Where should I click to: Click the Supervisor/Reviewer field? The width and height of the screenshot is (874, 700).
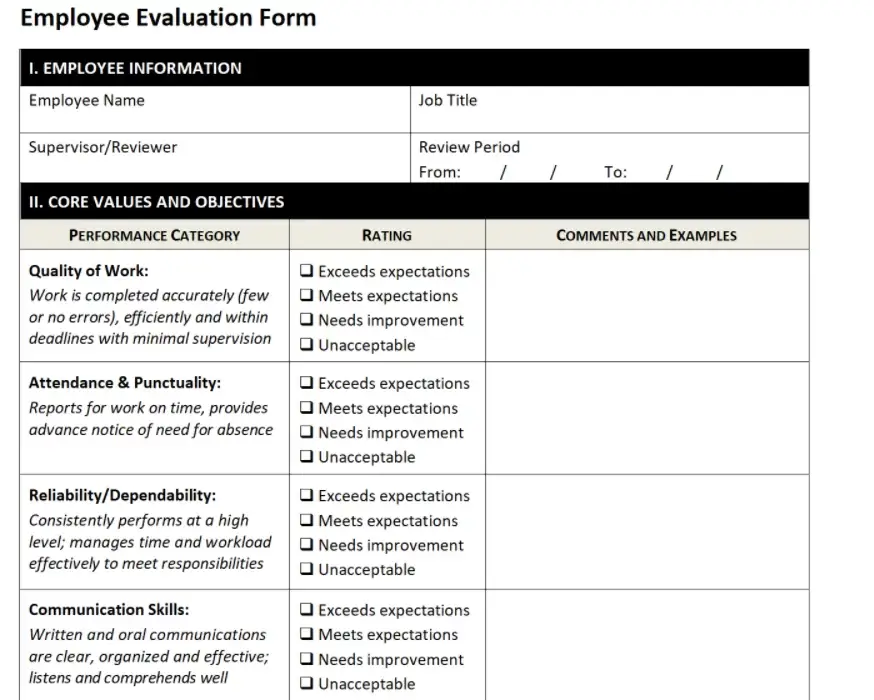214,164
